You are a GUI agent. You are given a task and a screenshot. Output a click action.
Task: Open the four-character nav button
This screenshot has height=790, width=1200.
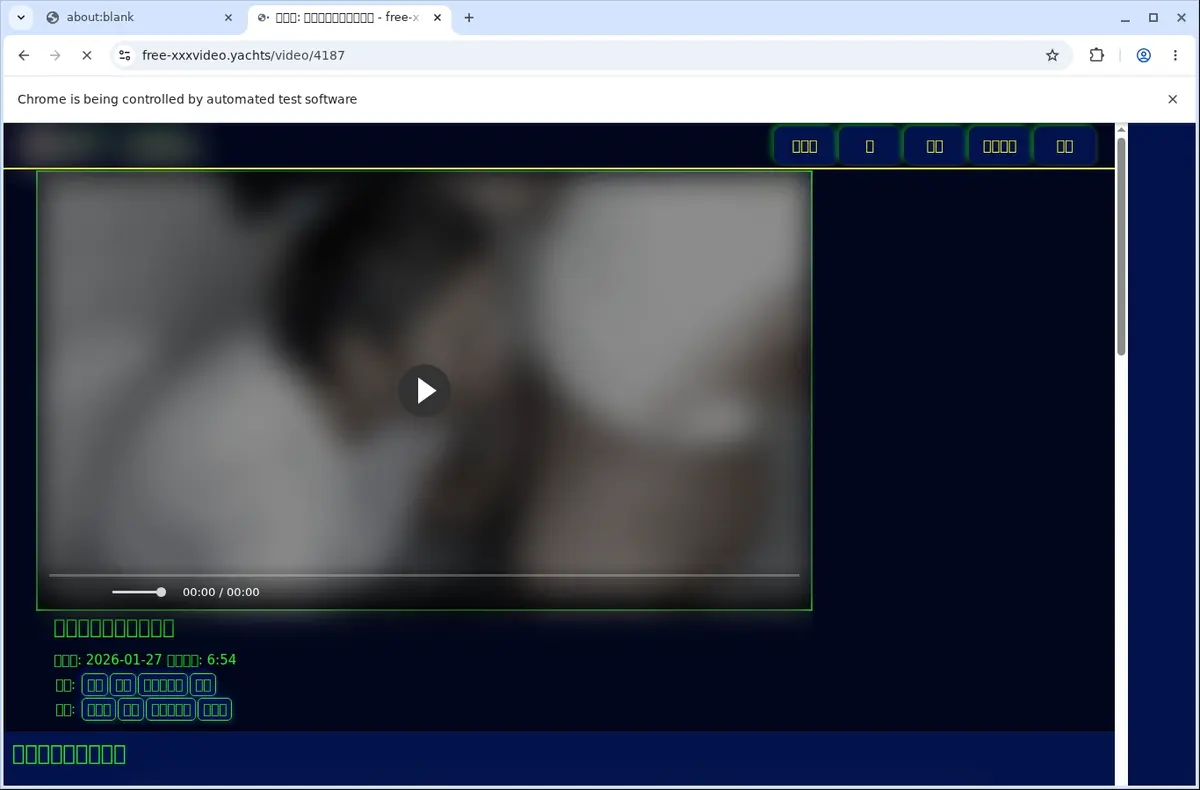point(999,146)
